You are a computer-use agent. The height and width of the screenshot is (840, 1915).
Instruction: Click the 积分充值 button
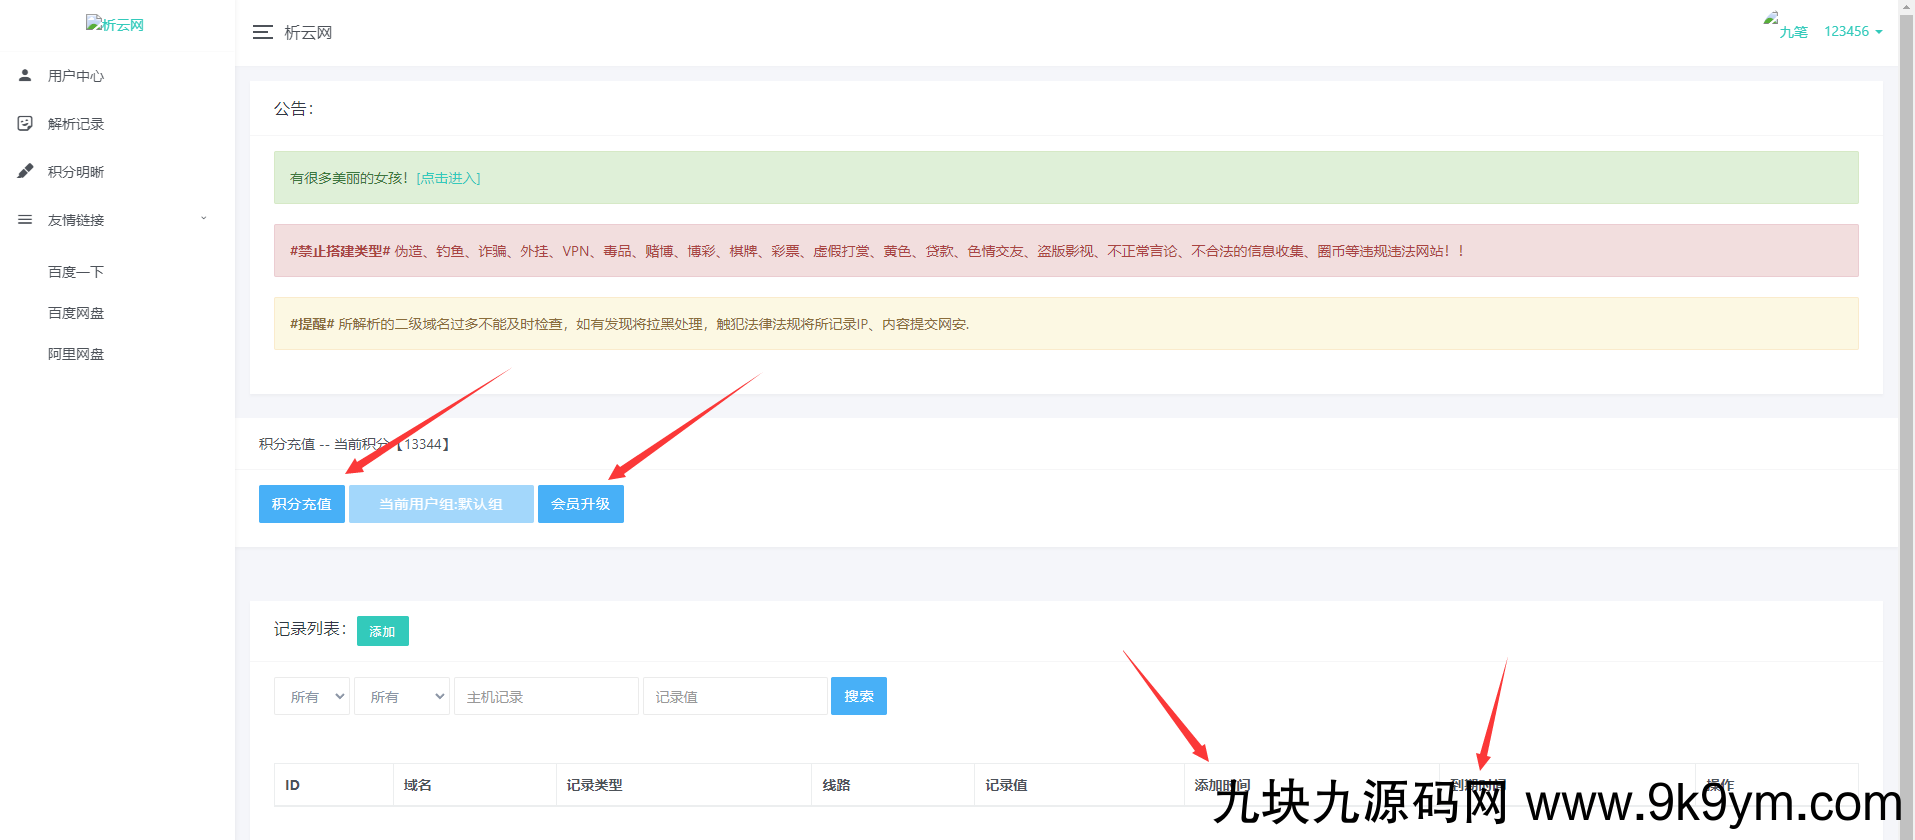point(301,504)
